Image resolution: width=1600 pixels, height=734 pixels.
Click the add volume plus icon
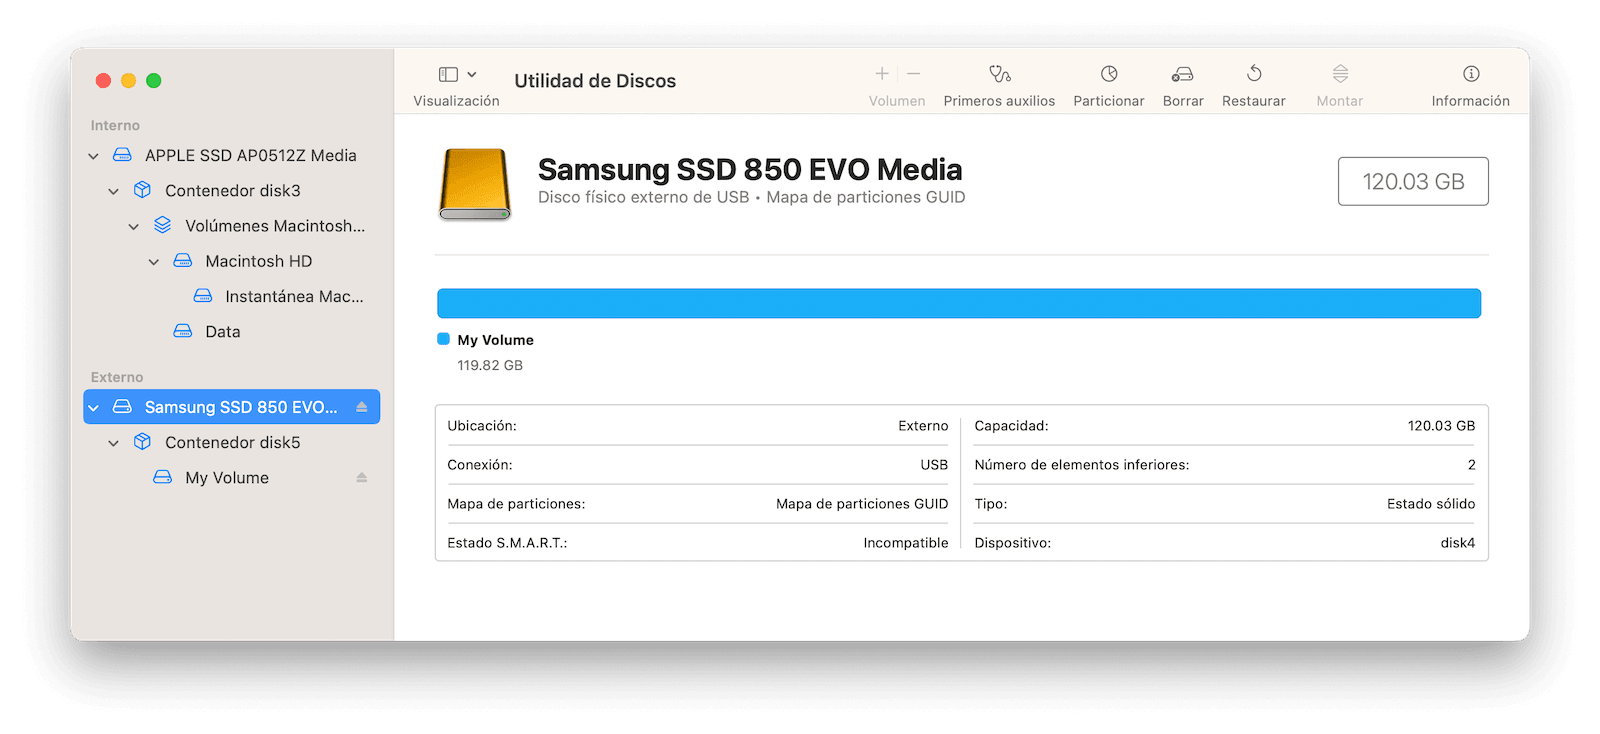(x=882, y=74)
